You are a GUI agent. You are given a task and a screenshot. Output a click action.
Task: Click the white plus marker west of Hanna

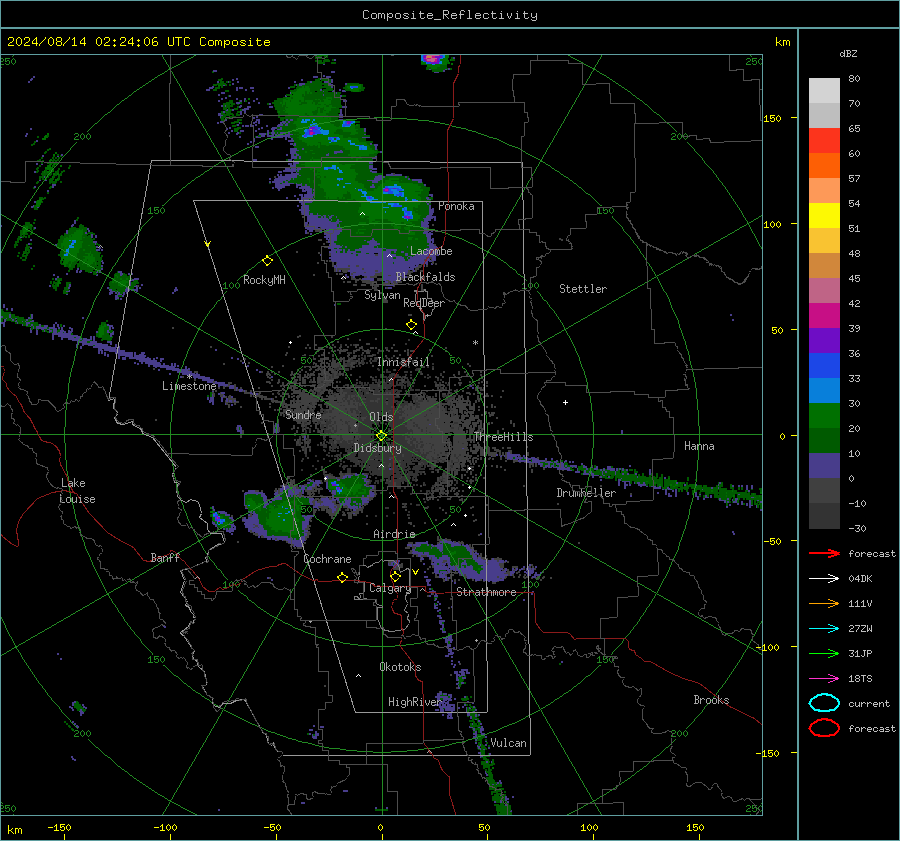click(565, 402)
